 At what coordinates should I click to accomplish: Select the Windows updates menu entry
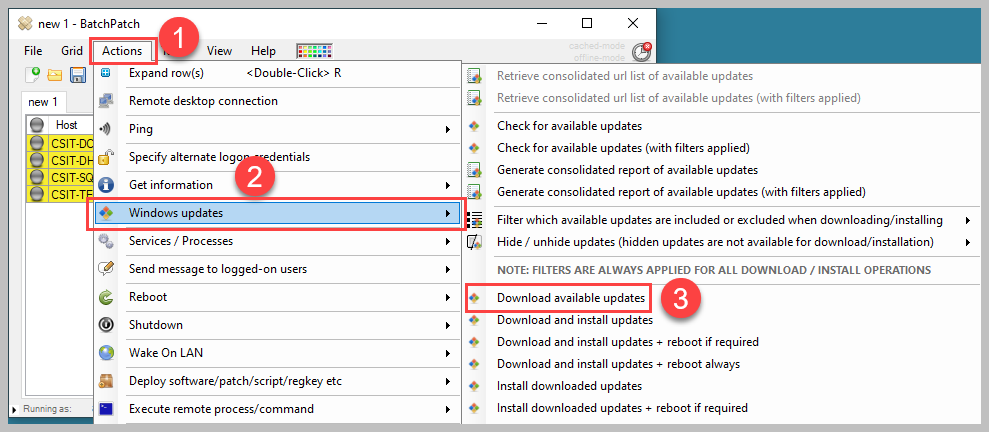(276, 213)
